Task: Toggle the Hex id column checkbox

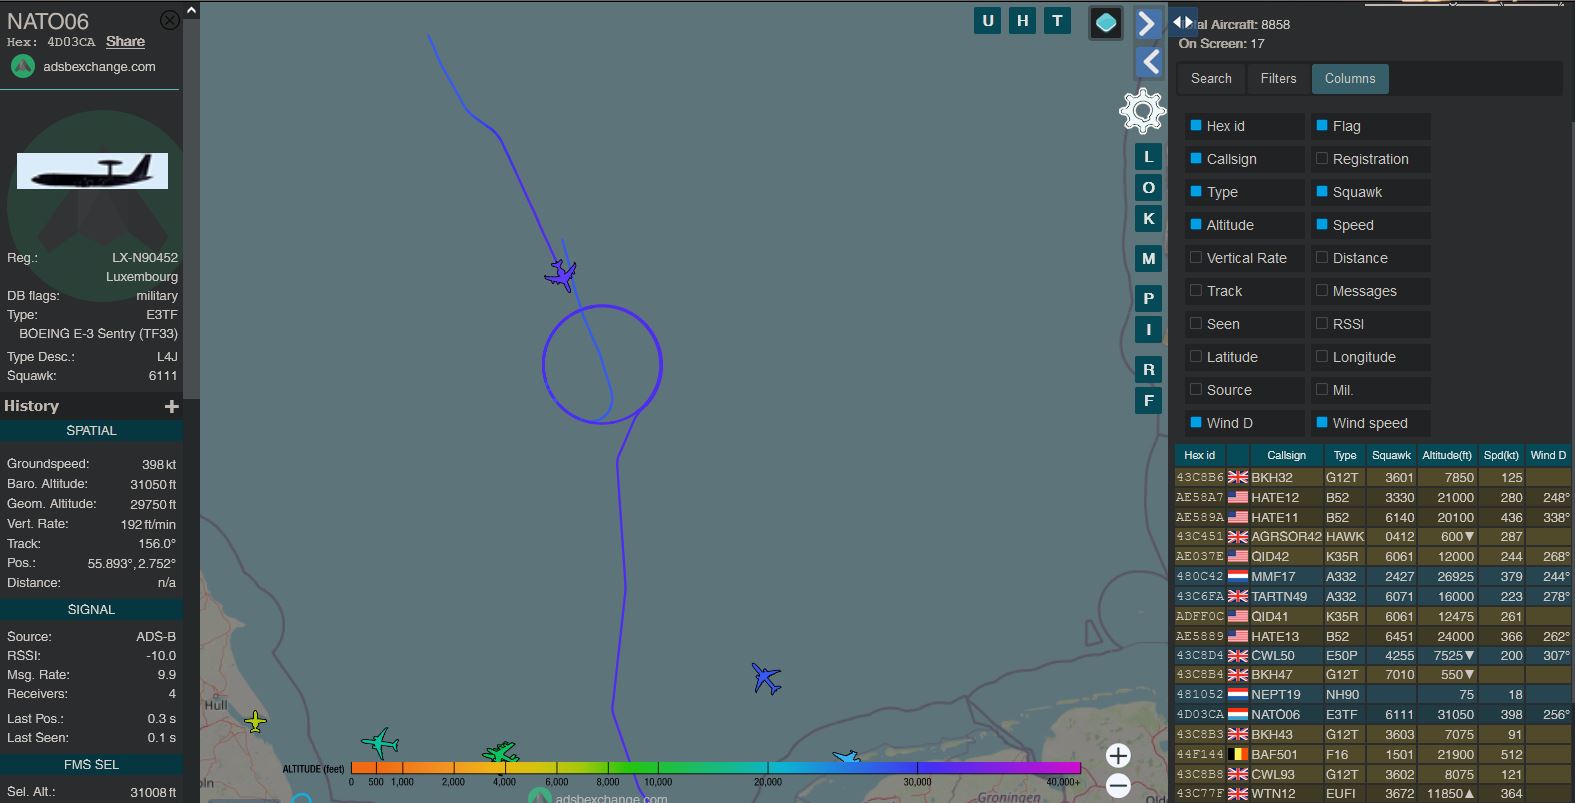Action: (x=1195, y=126)
